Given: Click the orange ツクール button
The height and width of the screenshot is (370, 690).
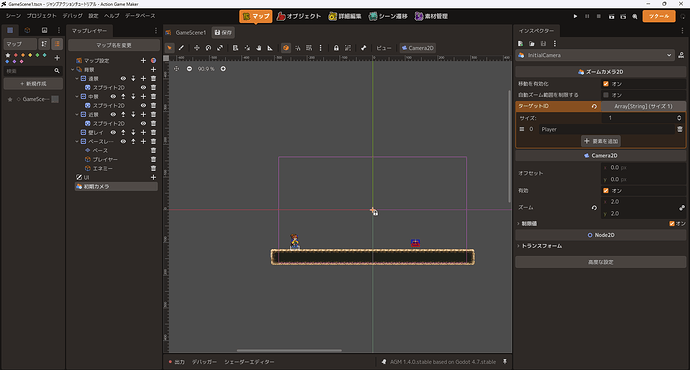Looking at the screenshot, I should [x=659, y=16].
